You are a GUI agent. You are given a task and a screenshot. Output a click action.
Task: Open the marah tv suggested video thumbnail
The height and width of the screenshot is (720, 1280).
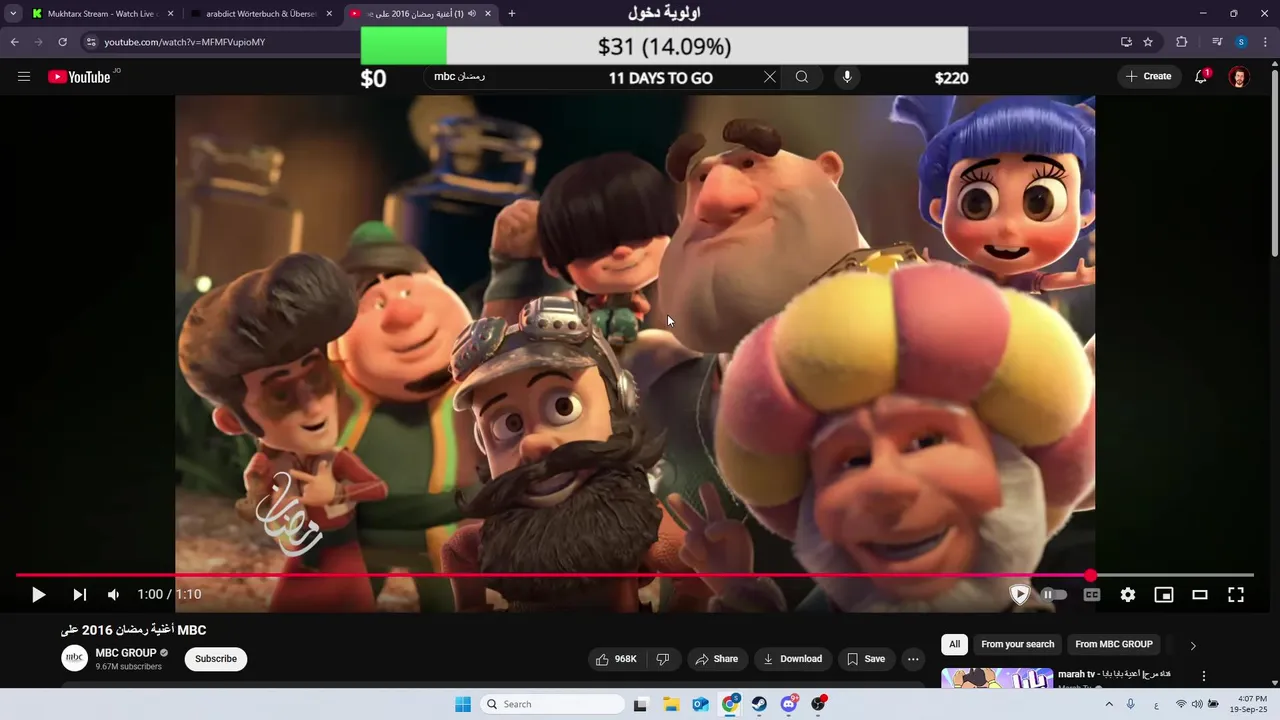(x=997, y=678)
